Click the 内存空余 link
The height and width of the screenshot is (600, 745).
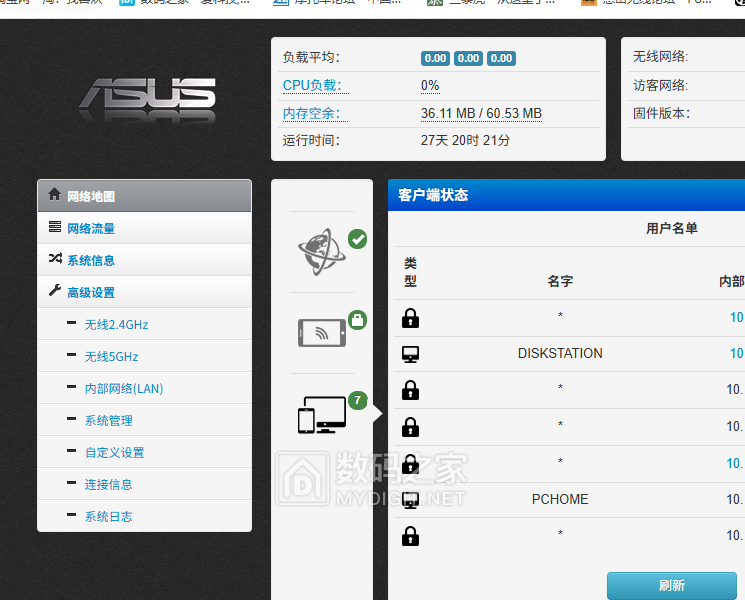[315, 114]
